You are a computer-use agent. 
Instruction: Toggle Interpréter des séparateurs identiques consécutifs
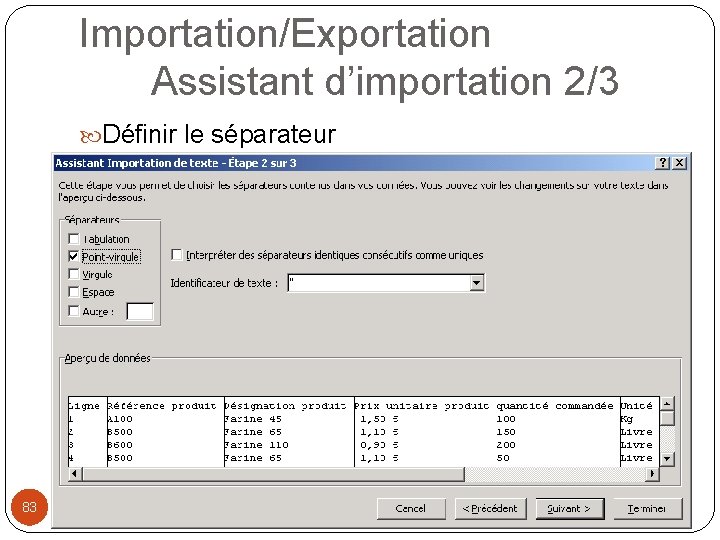click(176, 255)
